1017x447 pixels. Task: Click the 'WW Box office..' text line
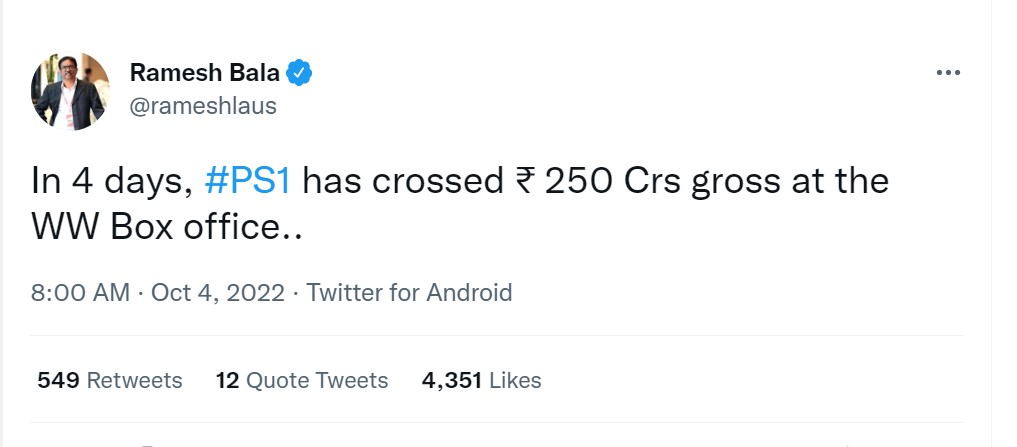[x=167, y=226]
